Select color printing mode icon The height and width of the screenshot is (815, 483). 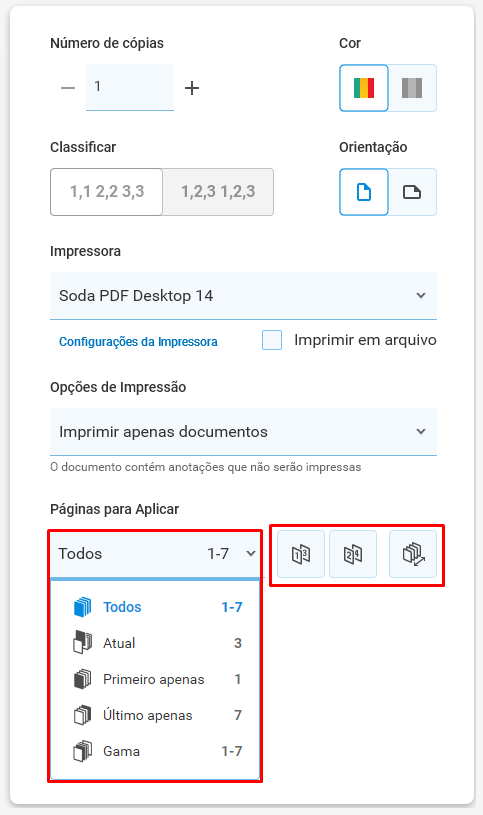coord(363,88)
